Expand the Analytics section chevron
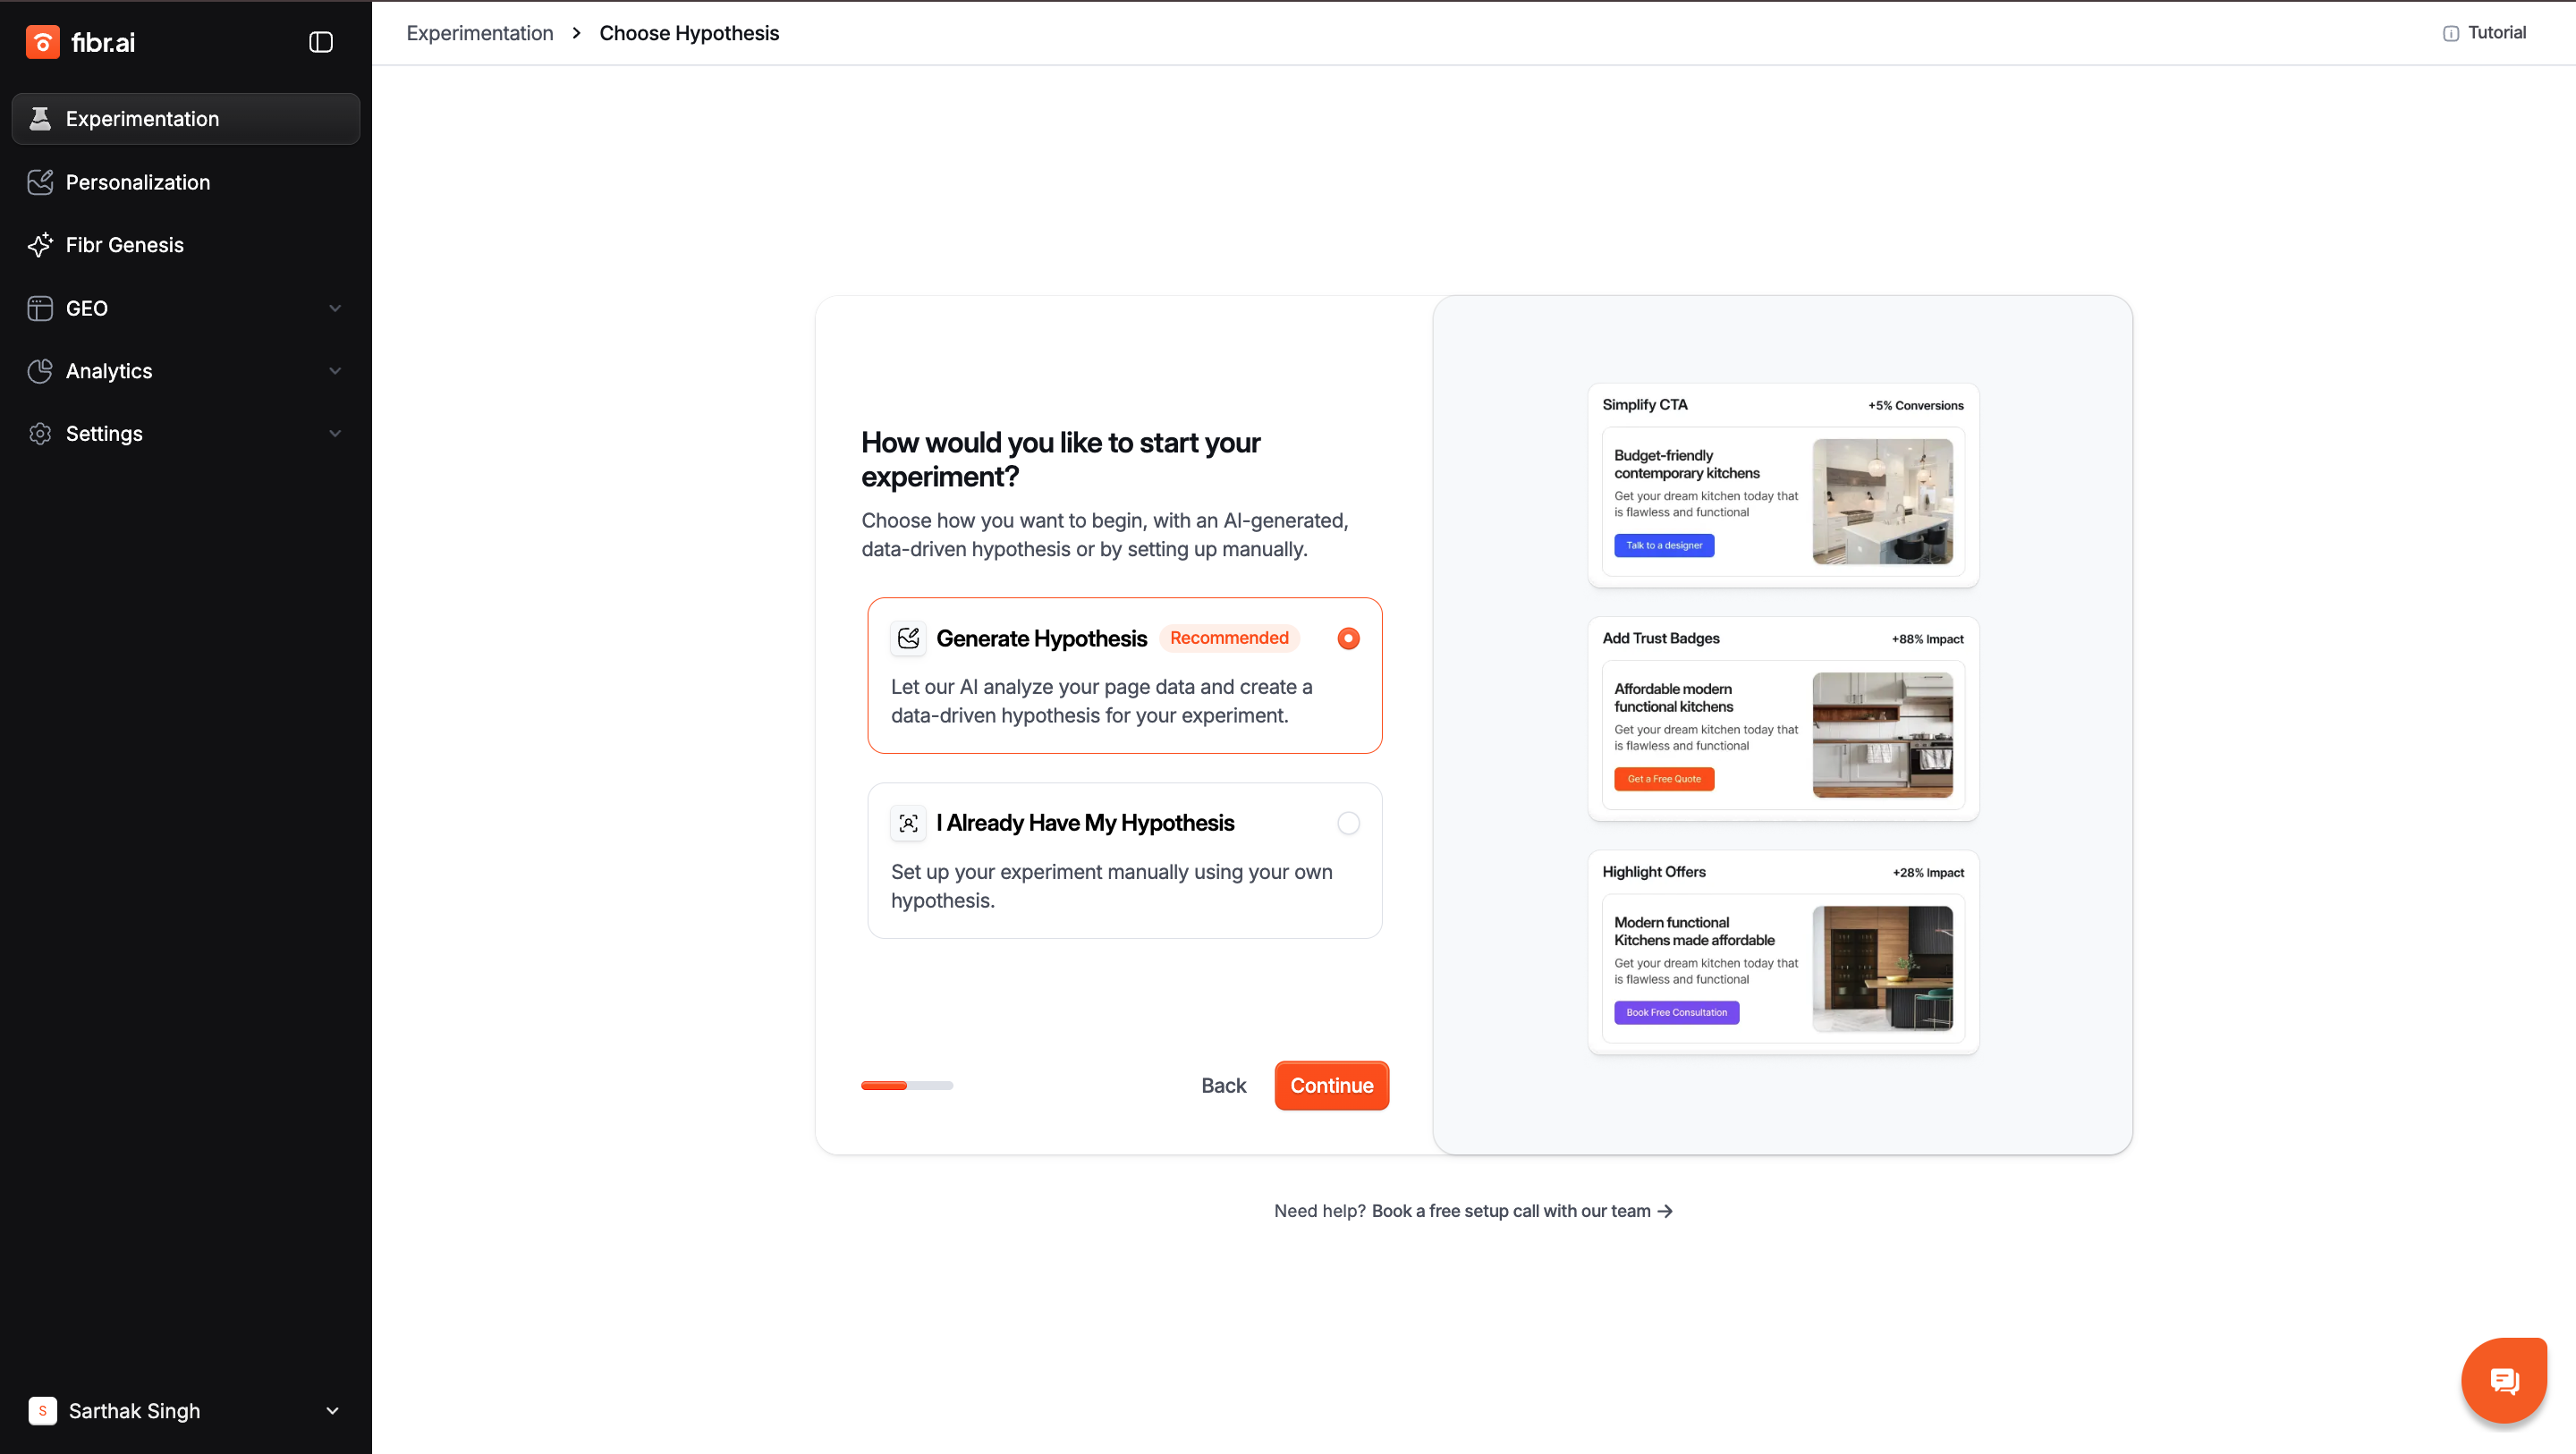This screenshot has width=2576, height=1454. pyautogui.click(x=335, y=371)
